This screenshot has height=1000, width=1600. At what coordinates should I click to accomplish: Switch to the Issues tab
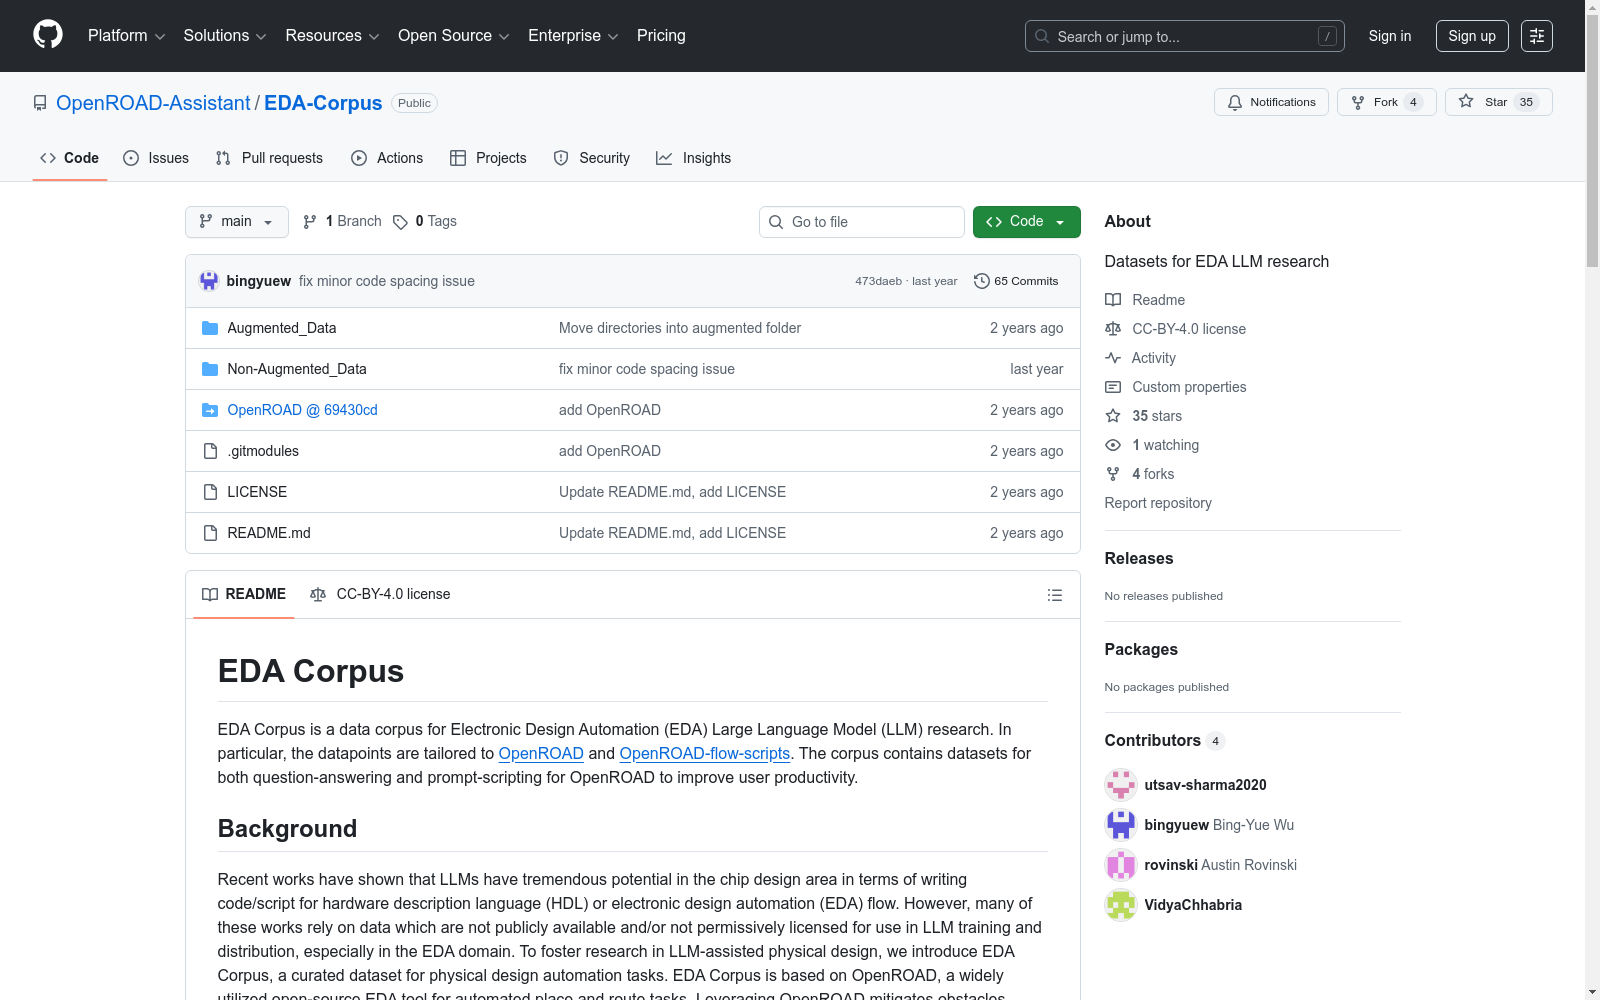click(x=156, y=158)
